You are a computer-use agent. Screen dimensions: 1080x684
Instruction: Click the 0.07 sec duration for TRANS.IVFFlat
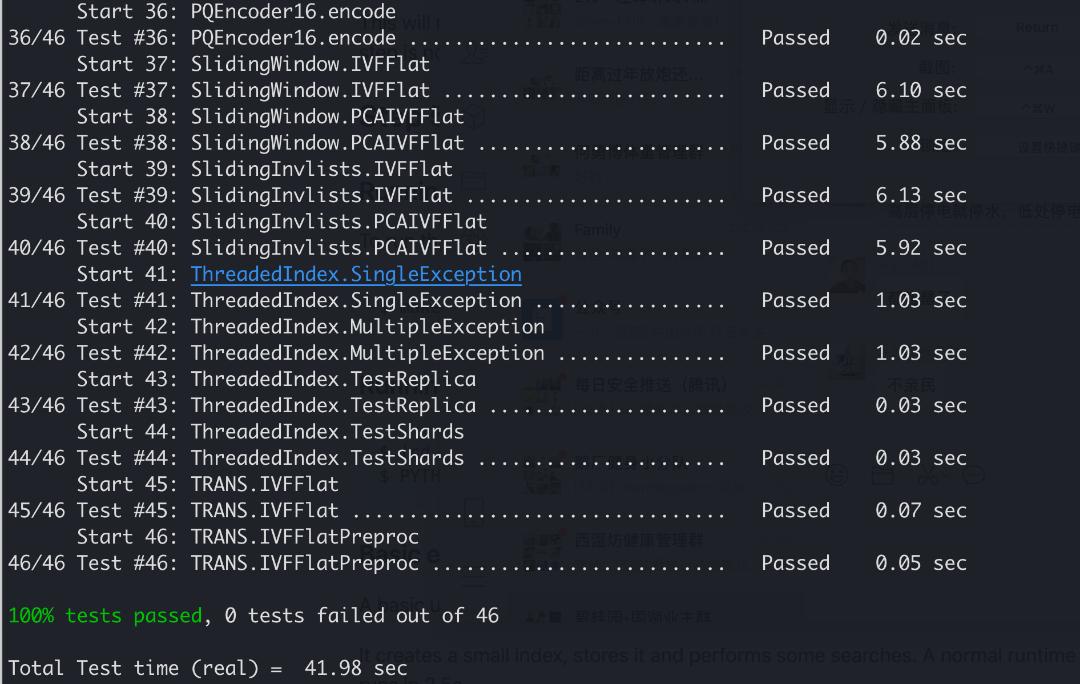[921, 510]
